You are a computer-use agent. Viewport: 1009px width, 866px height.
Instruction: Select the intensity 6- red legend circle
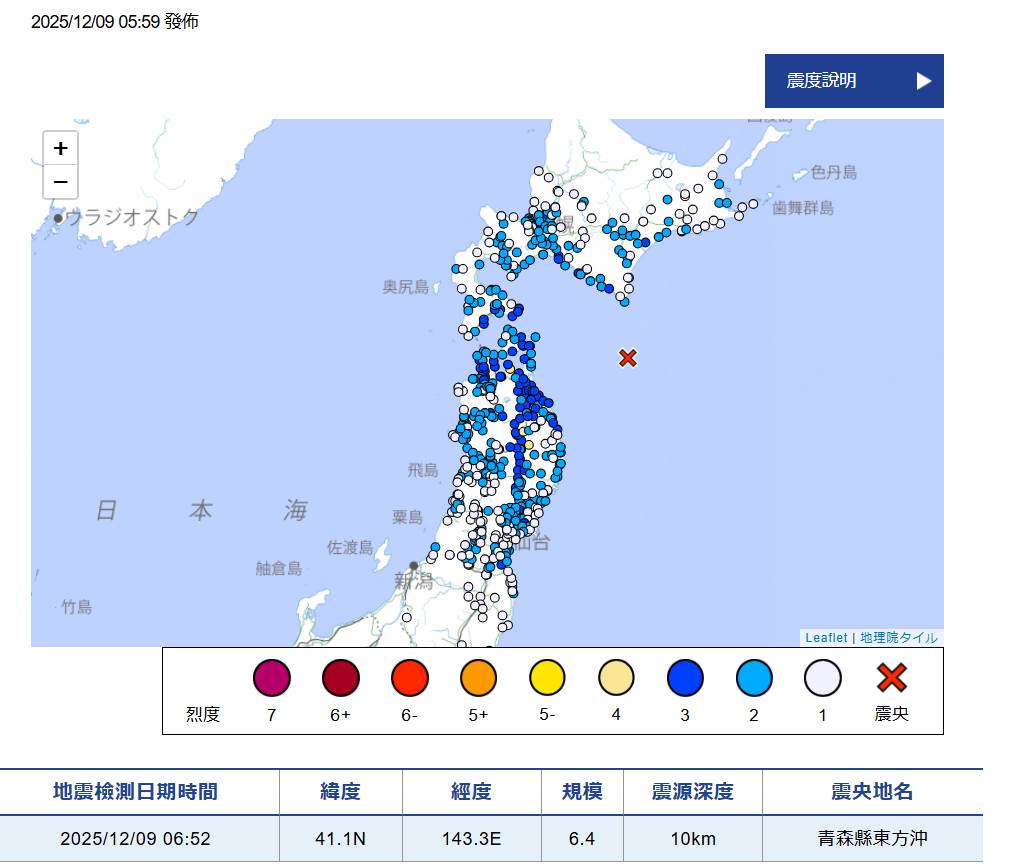point(409,679)
